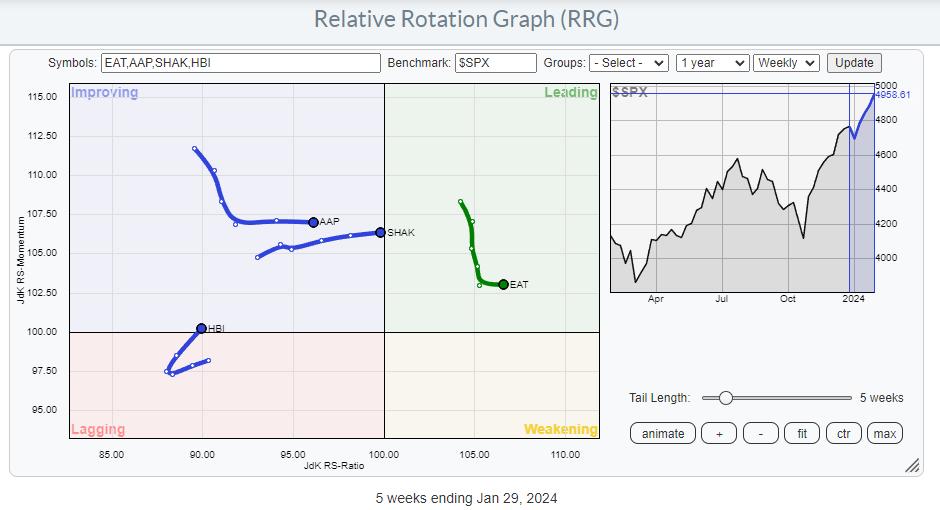The image size is (940, 510).
Task: Select the EAT data point marker
Action: 503,285
